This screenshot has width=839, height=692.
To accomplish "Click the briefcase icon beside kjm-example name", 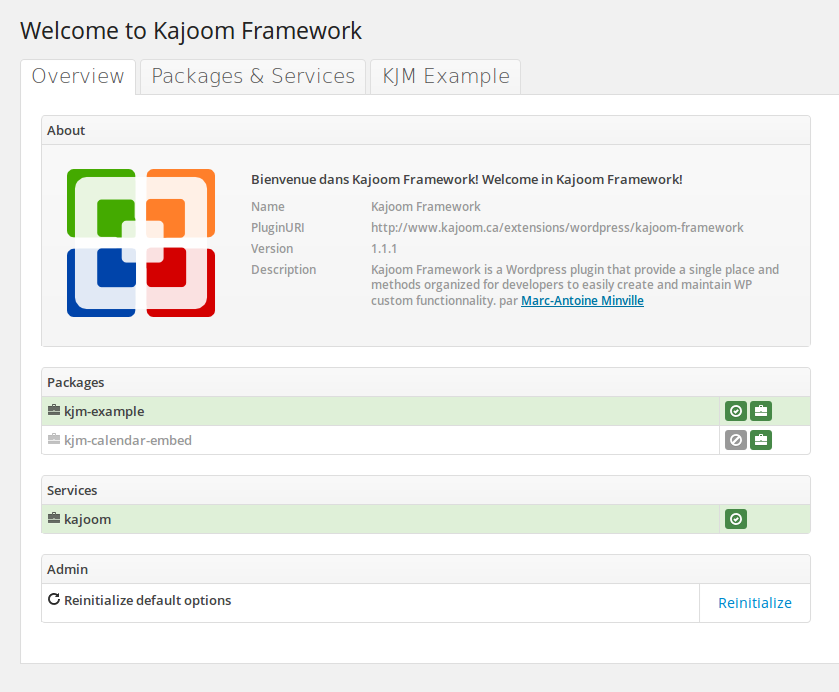I will (54, 410).
